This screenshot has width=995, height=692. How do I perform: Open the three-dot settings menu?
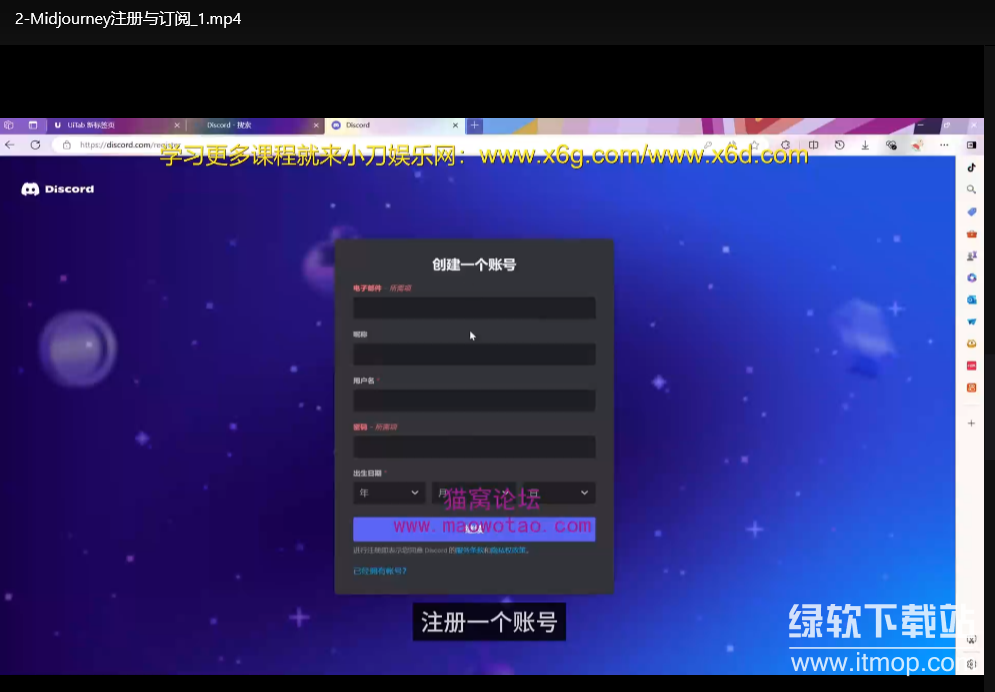point(944,145)
